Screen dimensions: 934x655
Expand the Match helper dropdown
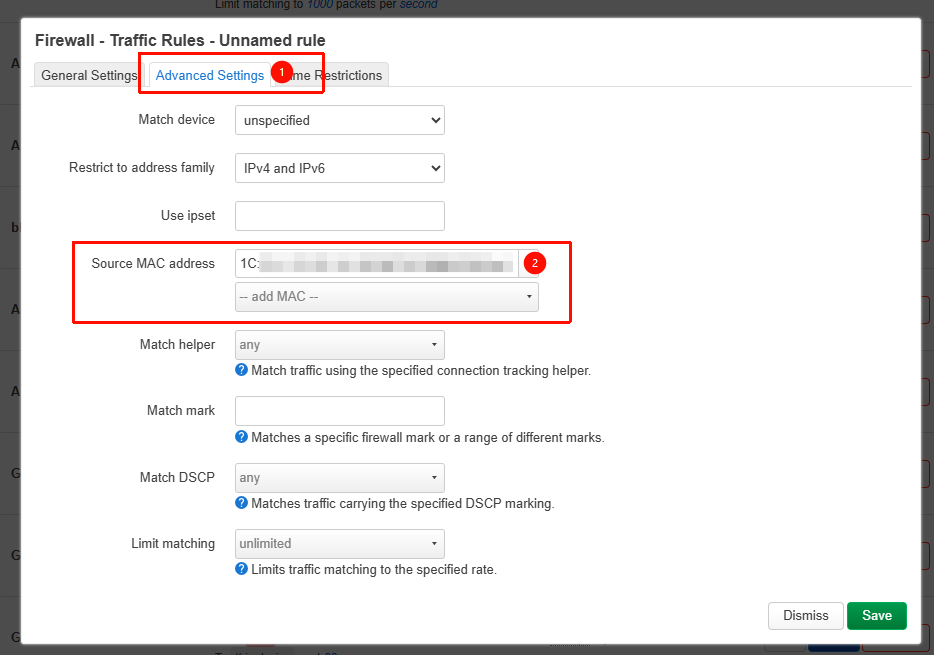tap(339, 345)
